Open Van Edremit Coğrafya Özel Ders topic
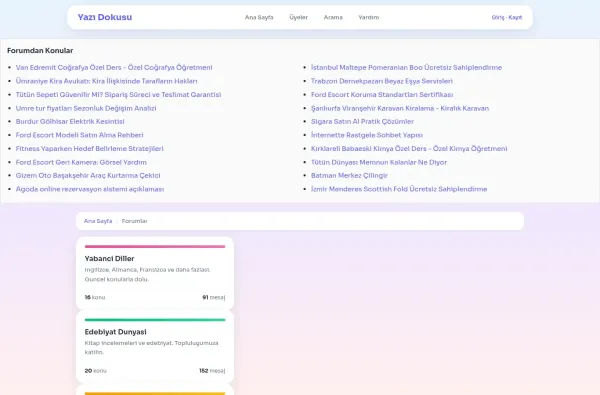This screenshot has height=395, width=600. tap(114, 67)
